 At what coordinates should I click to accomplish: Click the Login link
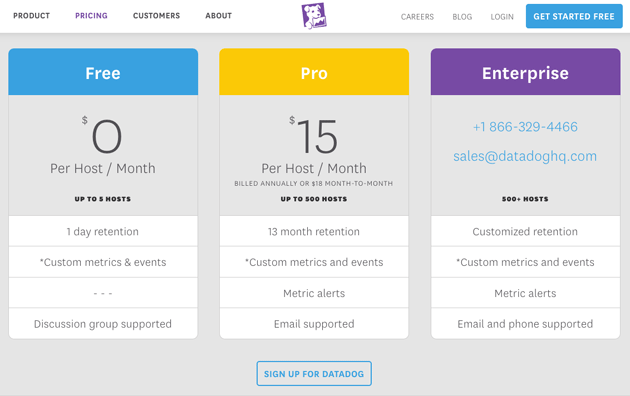502,17
